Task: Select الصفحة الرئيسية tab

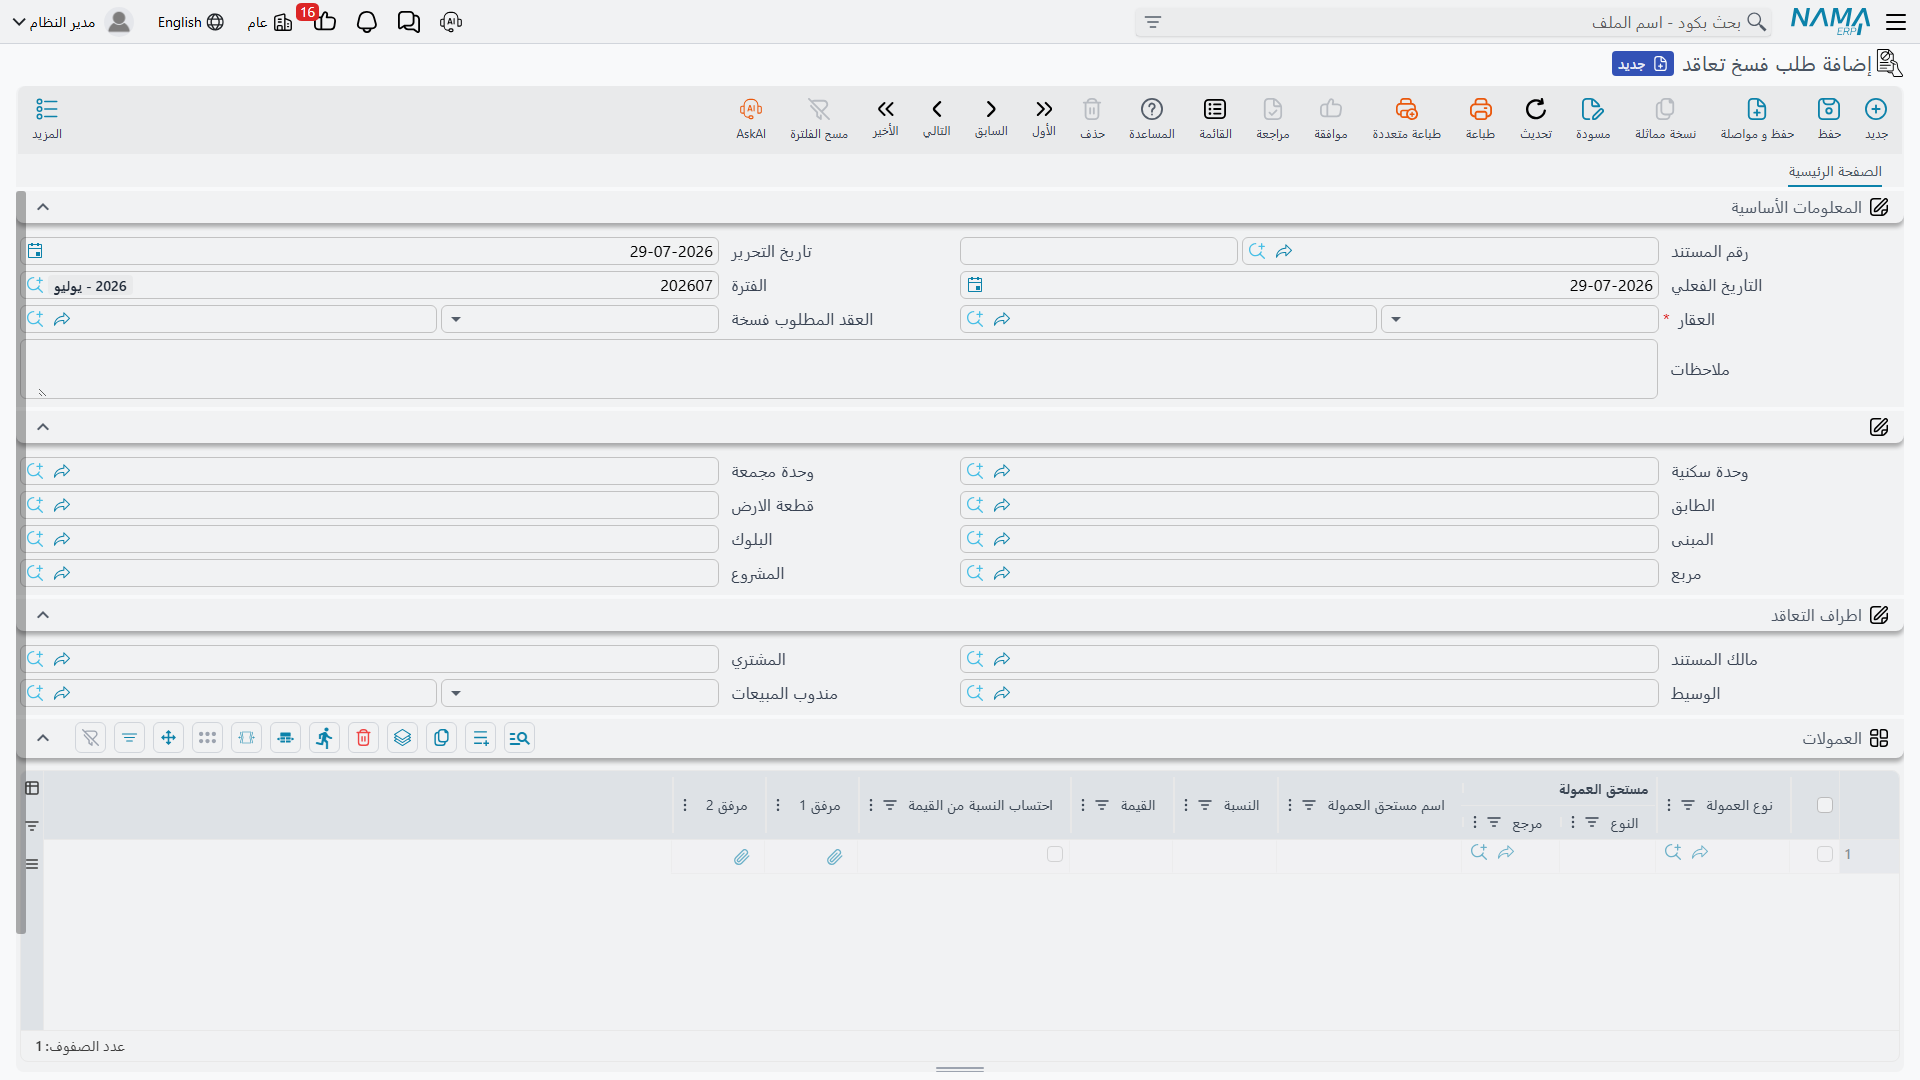Action: [1835, 172]
